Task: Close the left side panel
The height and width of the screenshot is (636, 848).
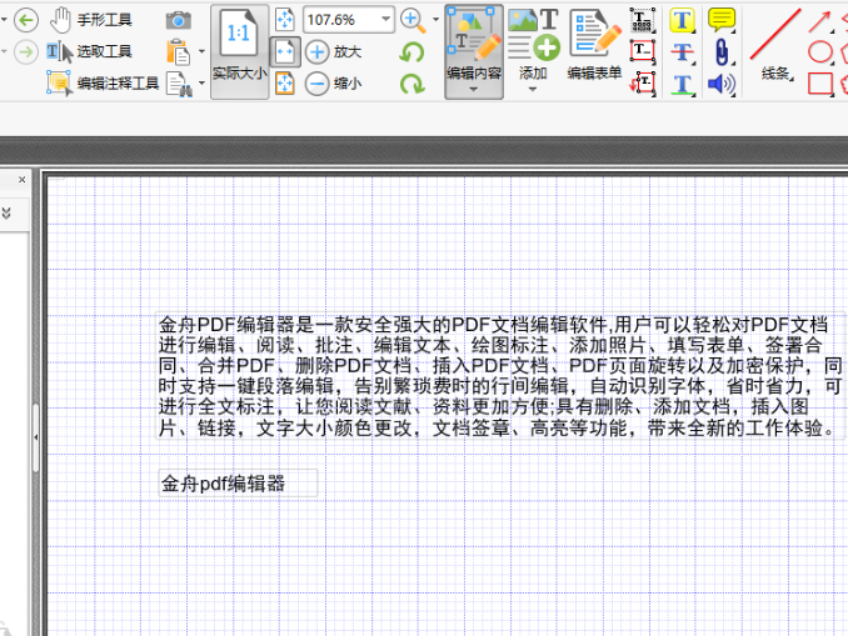Action: pos(22,179)
